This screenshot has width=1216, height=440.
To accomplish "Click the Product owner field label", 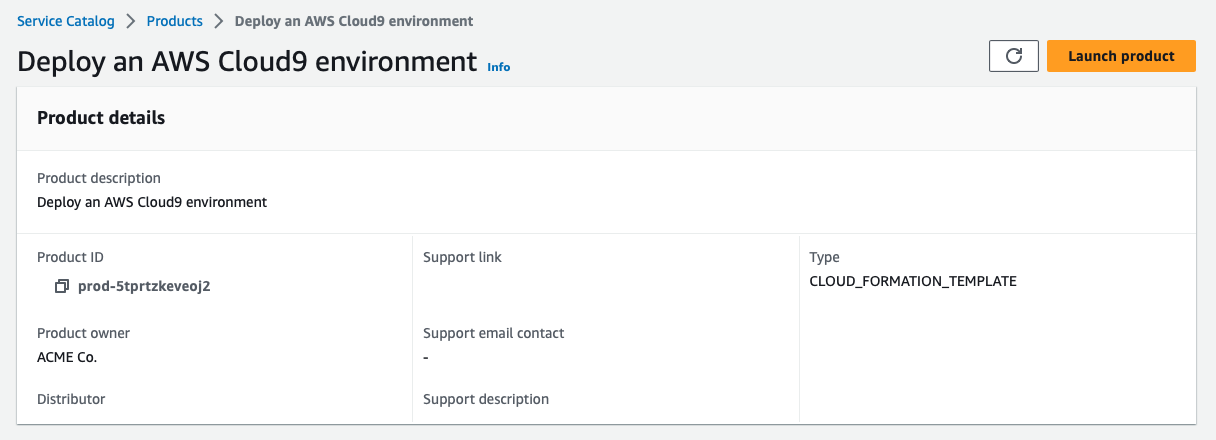I will [84, 333].
